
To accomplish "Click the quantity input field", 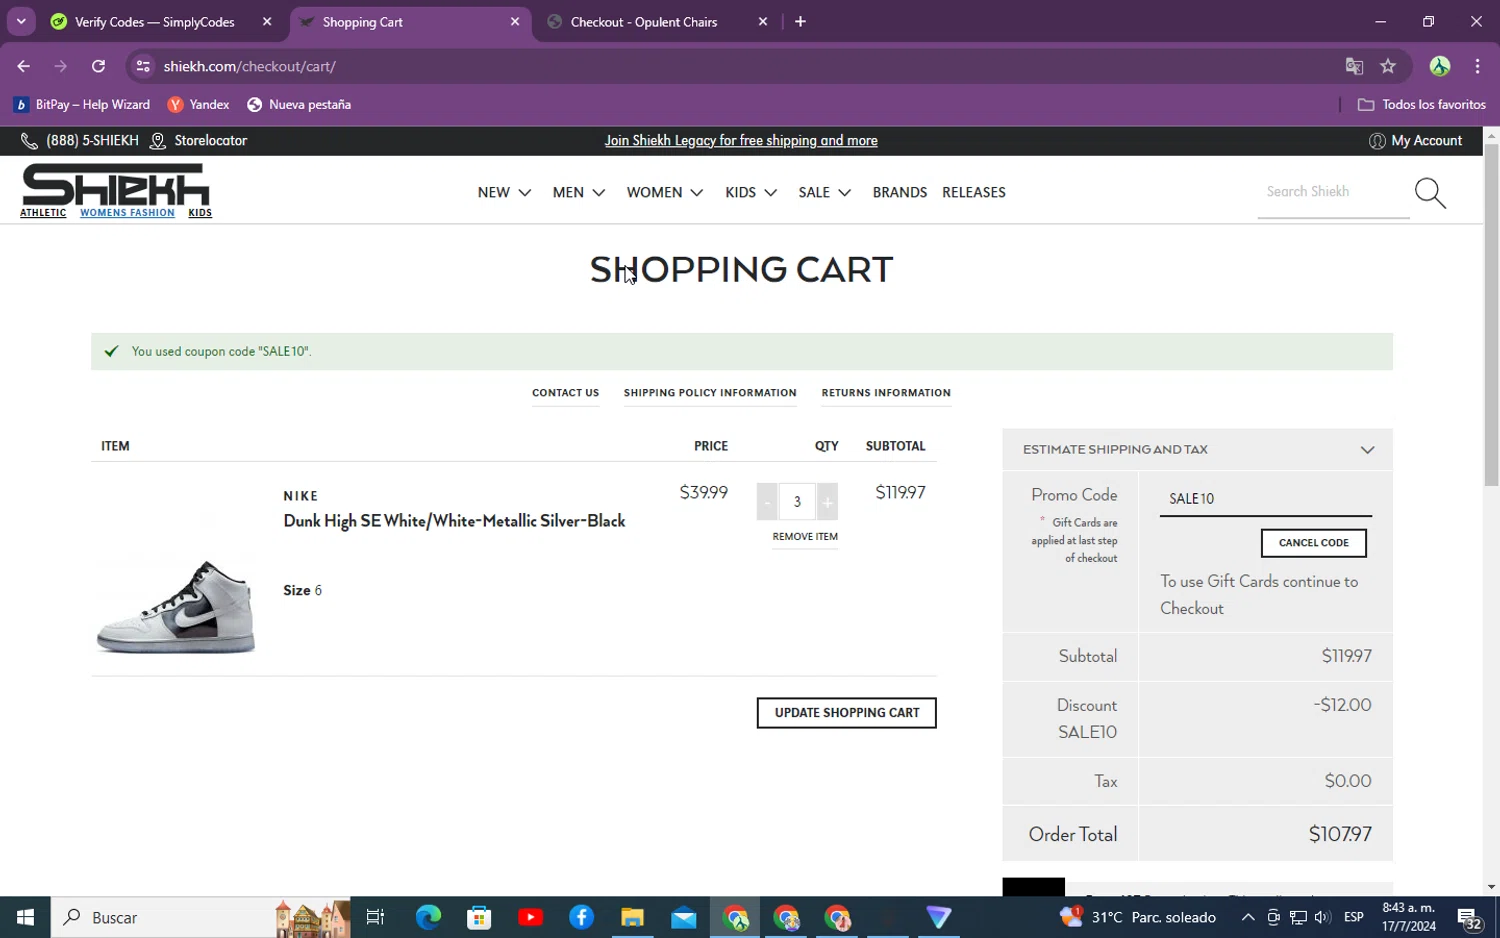I will click(797, 502).
